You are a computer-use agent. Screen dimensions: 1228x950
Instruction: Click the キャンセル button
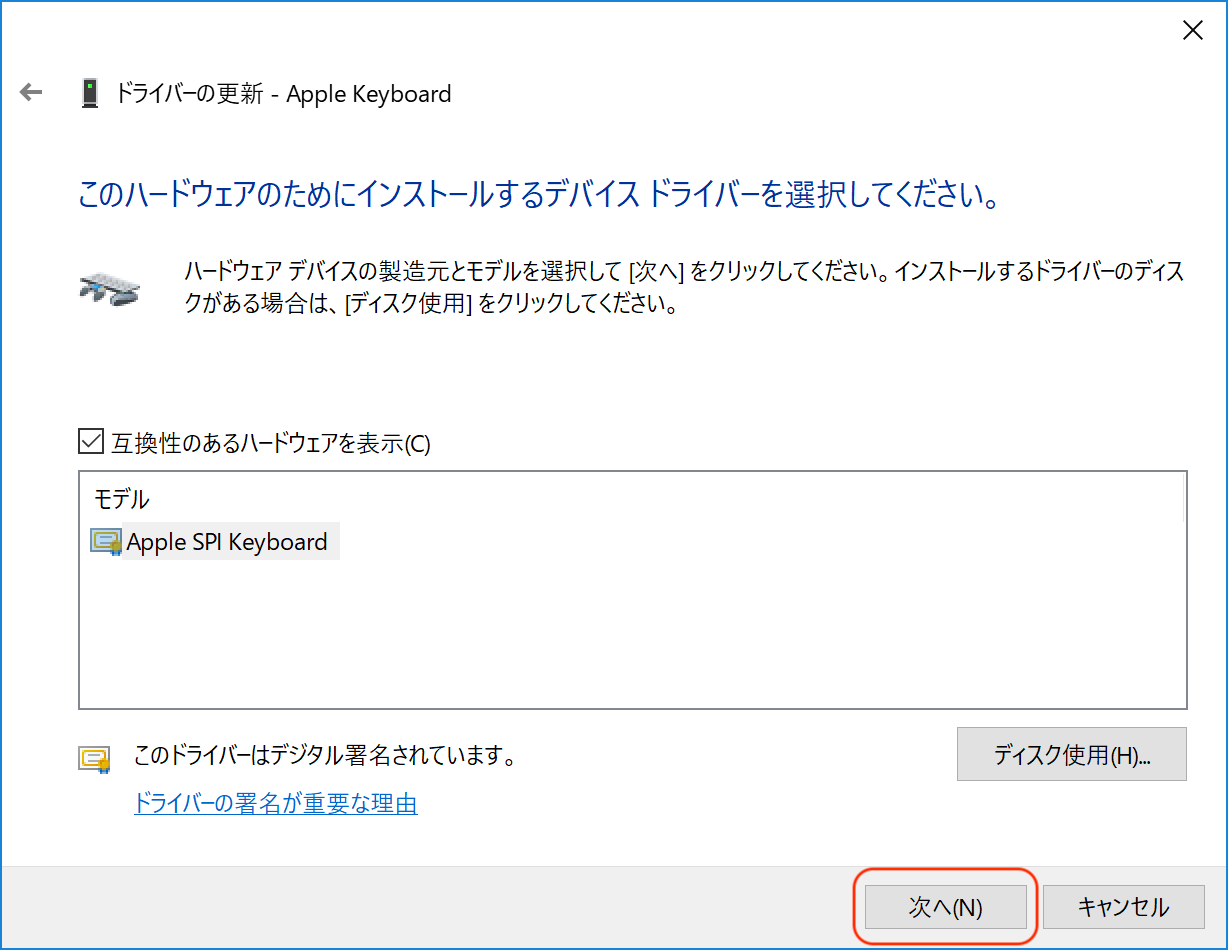[x=1124, y=907]
